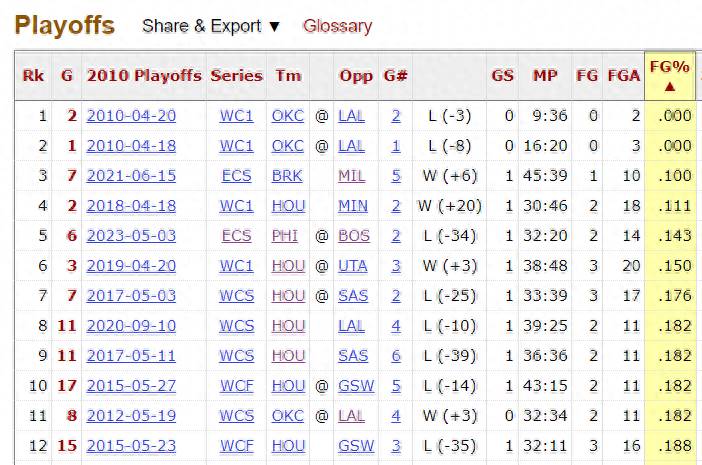Screen dimensions: 702x465
Task: Click the BRK team link
Action: [287, 176]
